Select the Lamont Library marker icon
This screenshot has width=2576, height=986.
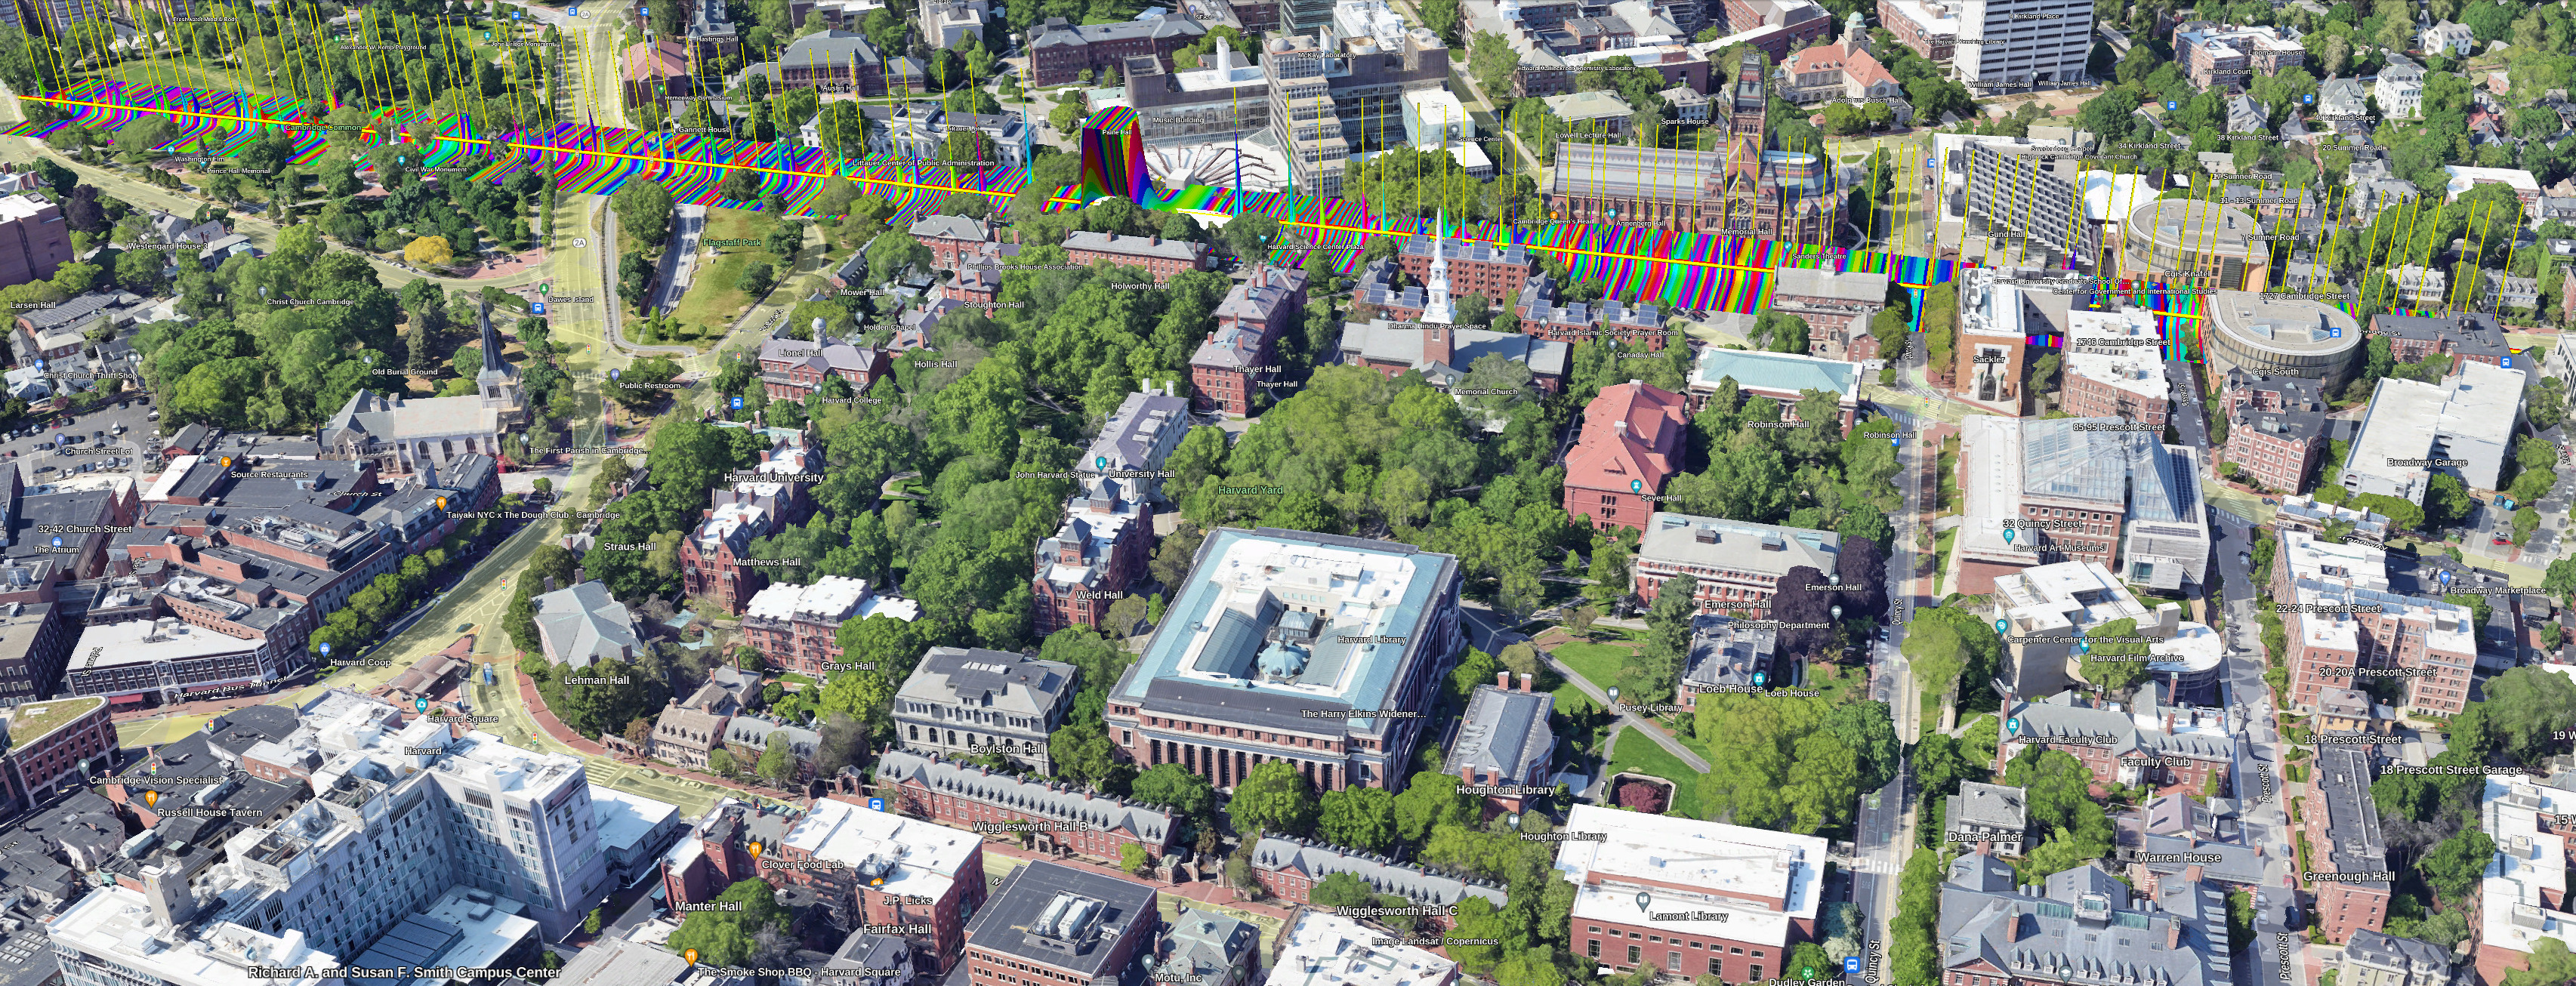point(1642,901)
